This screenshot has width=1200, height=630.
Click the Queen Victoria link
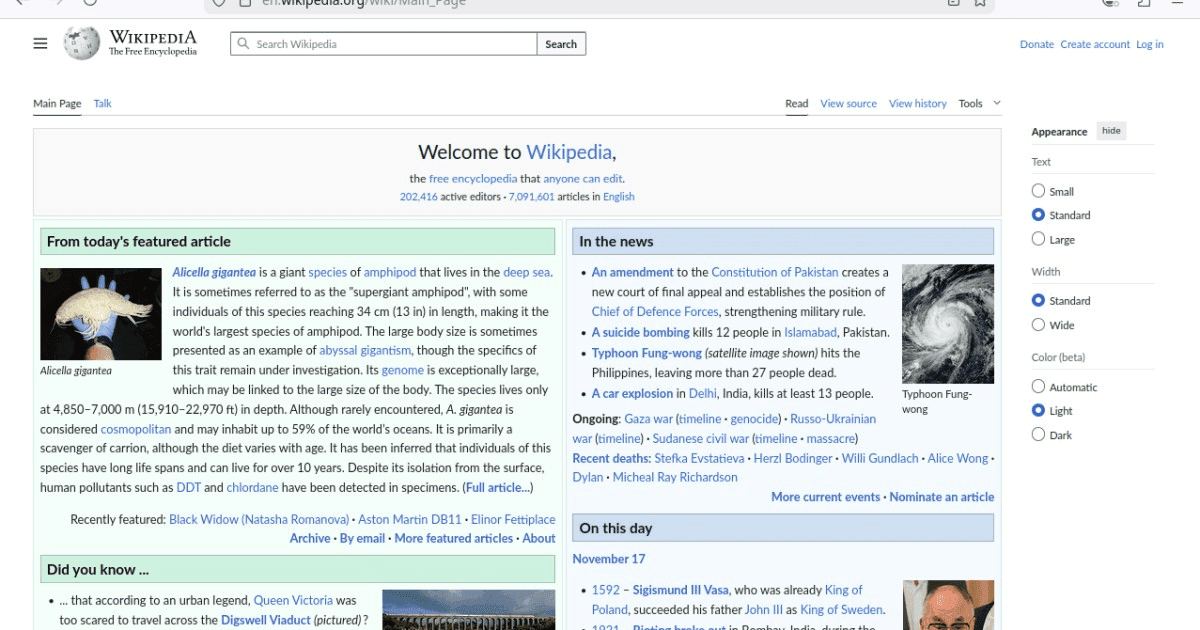293,600
